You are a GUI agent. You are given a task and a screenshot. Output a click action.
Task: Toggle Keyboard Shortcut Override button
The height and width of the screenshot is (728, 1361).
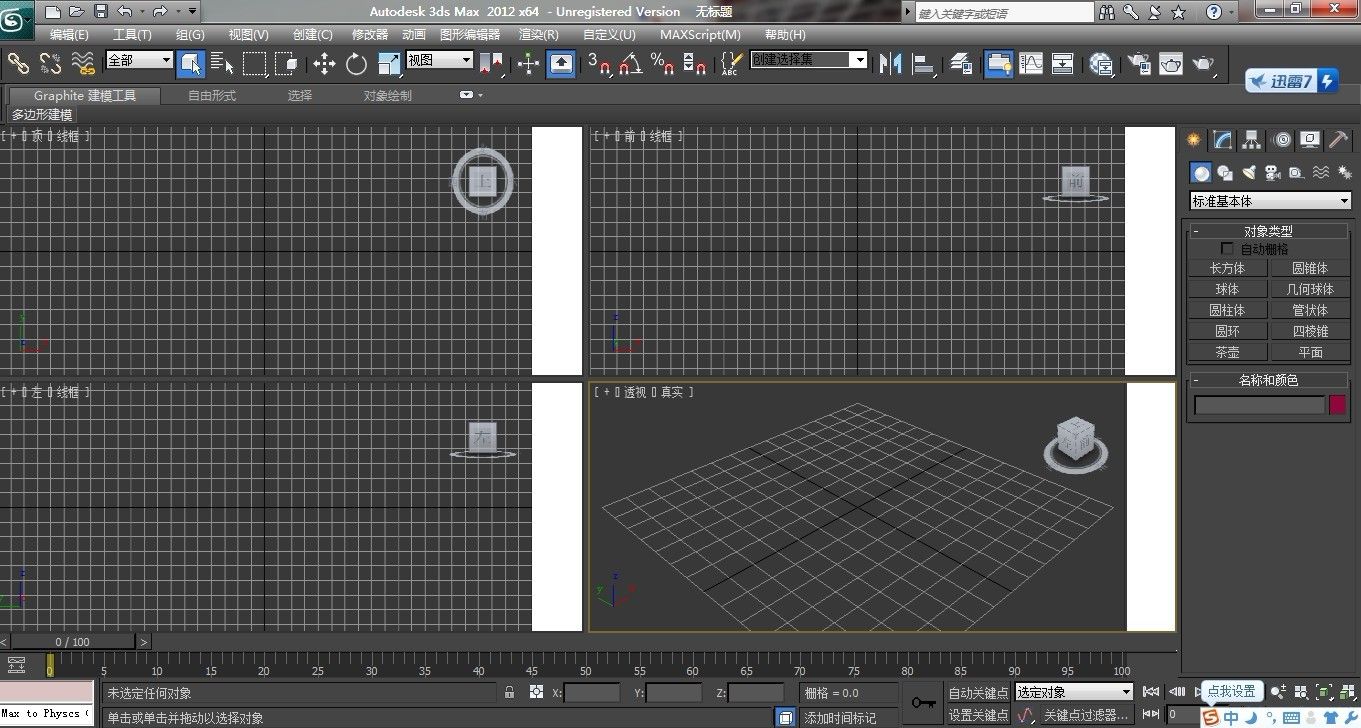(562, 63)
